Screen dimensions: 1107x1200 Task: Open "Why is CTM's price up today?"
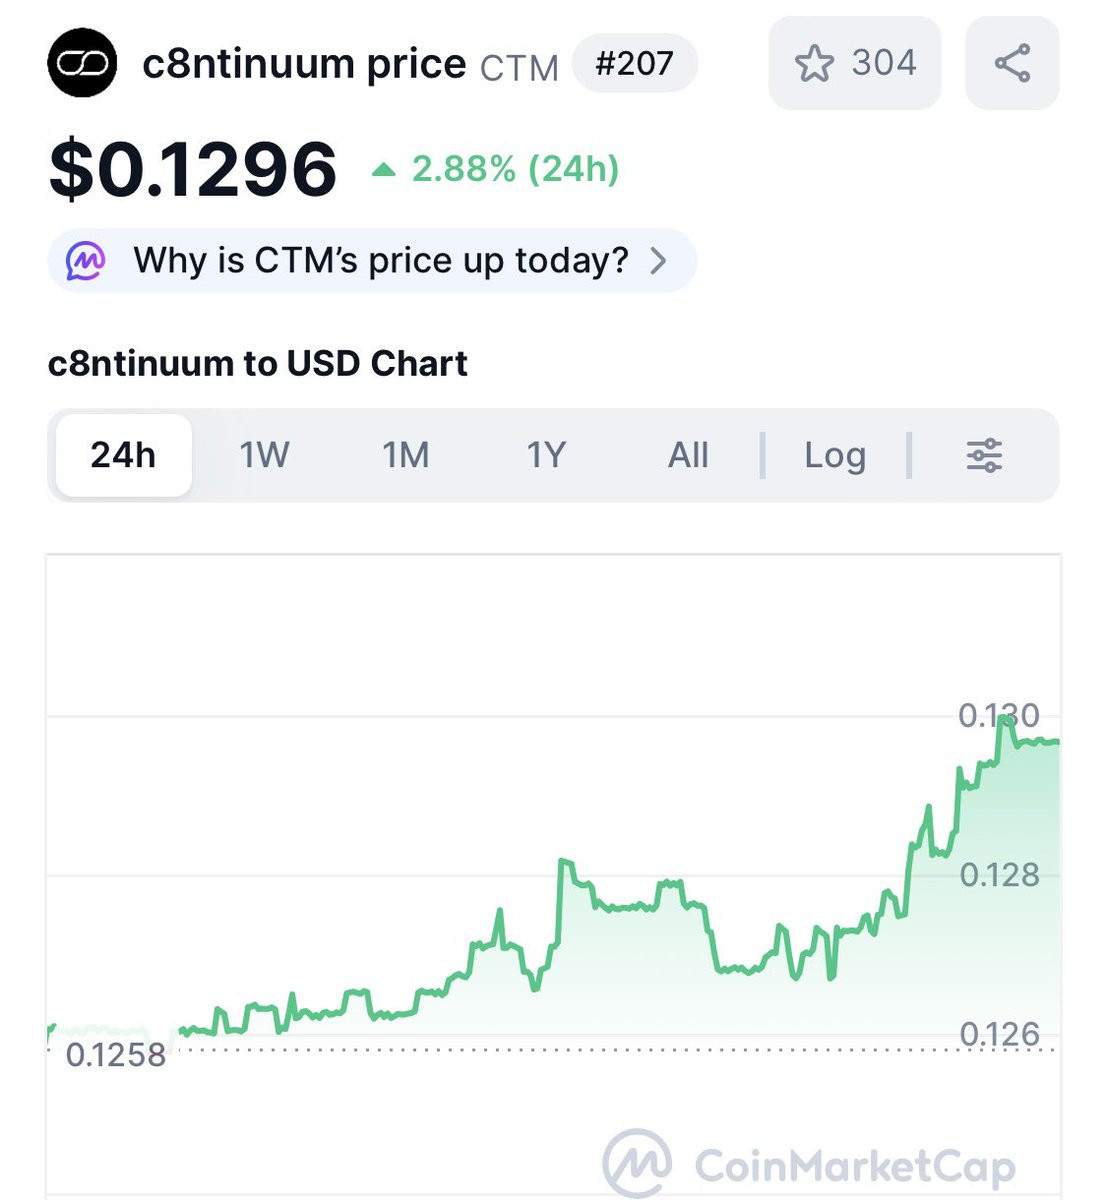tap(381, 261)
